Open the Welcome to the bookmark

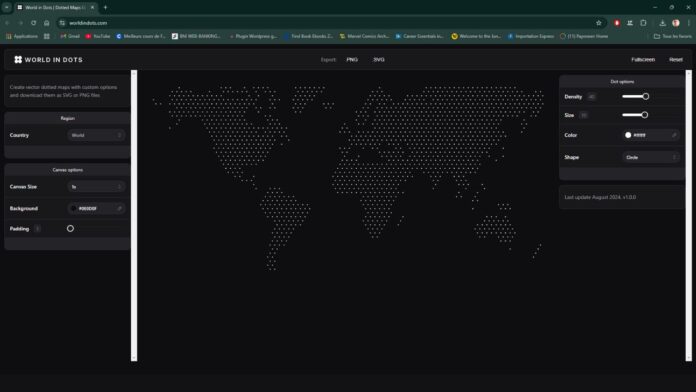[x=476, y=36]
